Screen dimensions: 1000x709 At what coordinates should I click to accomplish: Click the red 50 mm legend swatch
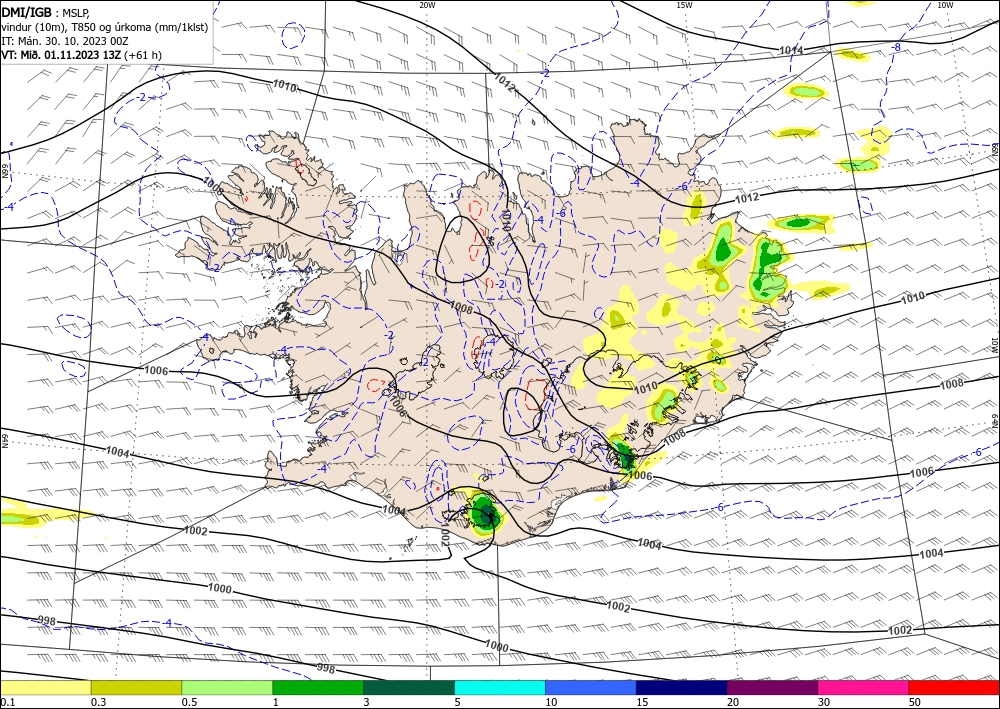(x=954, y=687)
